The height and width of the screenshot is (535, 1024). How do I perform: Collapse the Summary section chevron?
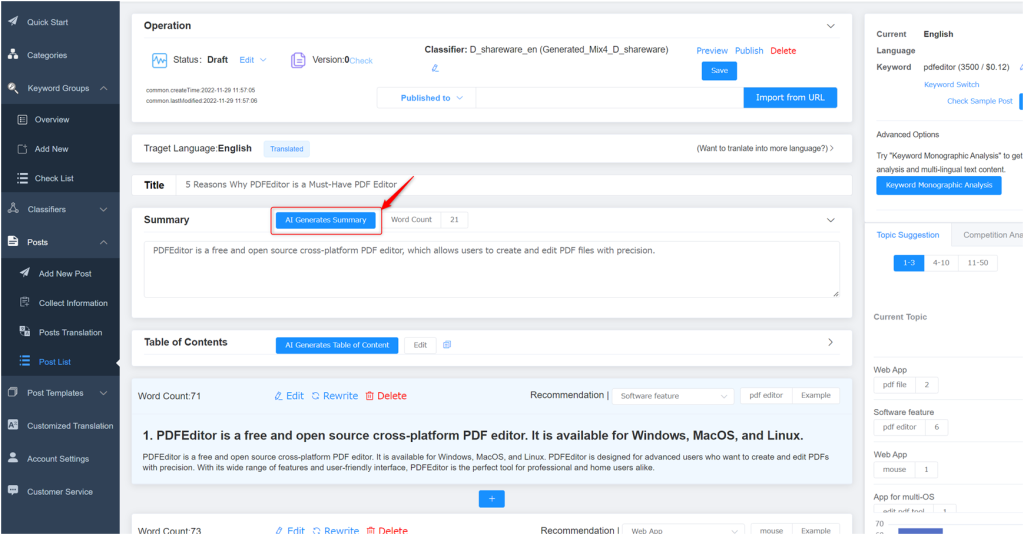click(831, 220)
